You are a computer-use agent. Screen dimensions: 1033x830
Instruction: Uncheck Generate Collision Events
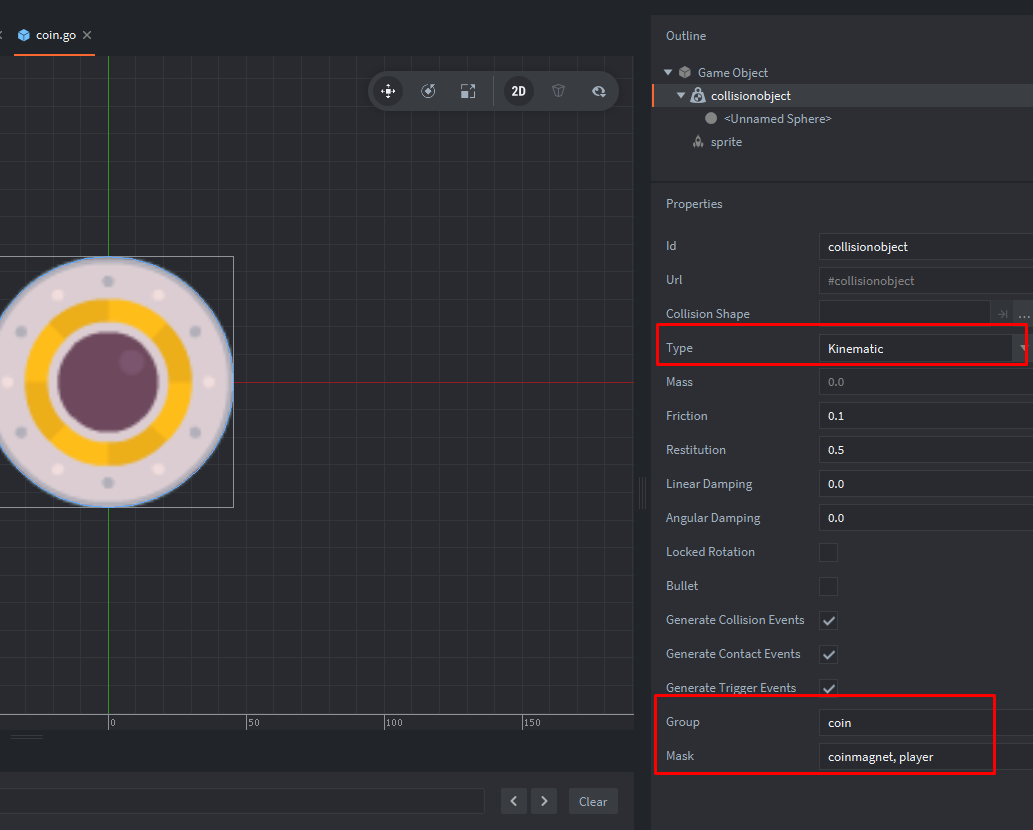click(x=828, y=621)
